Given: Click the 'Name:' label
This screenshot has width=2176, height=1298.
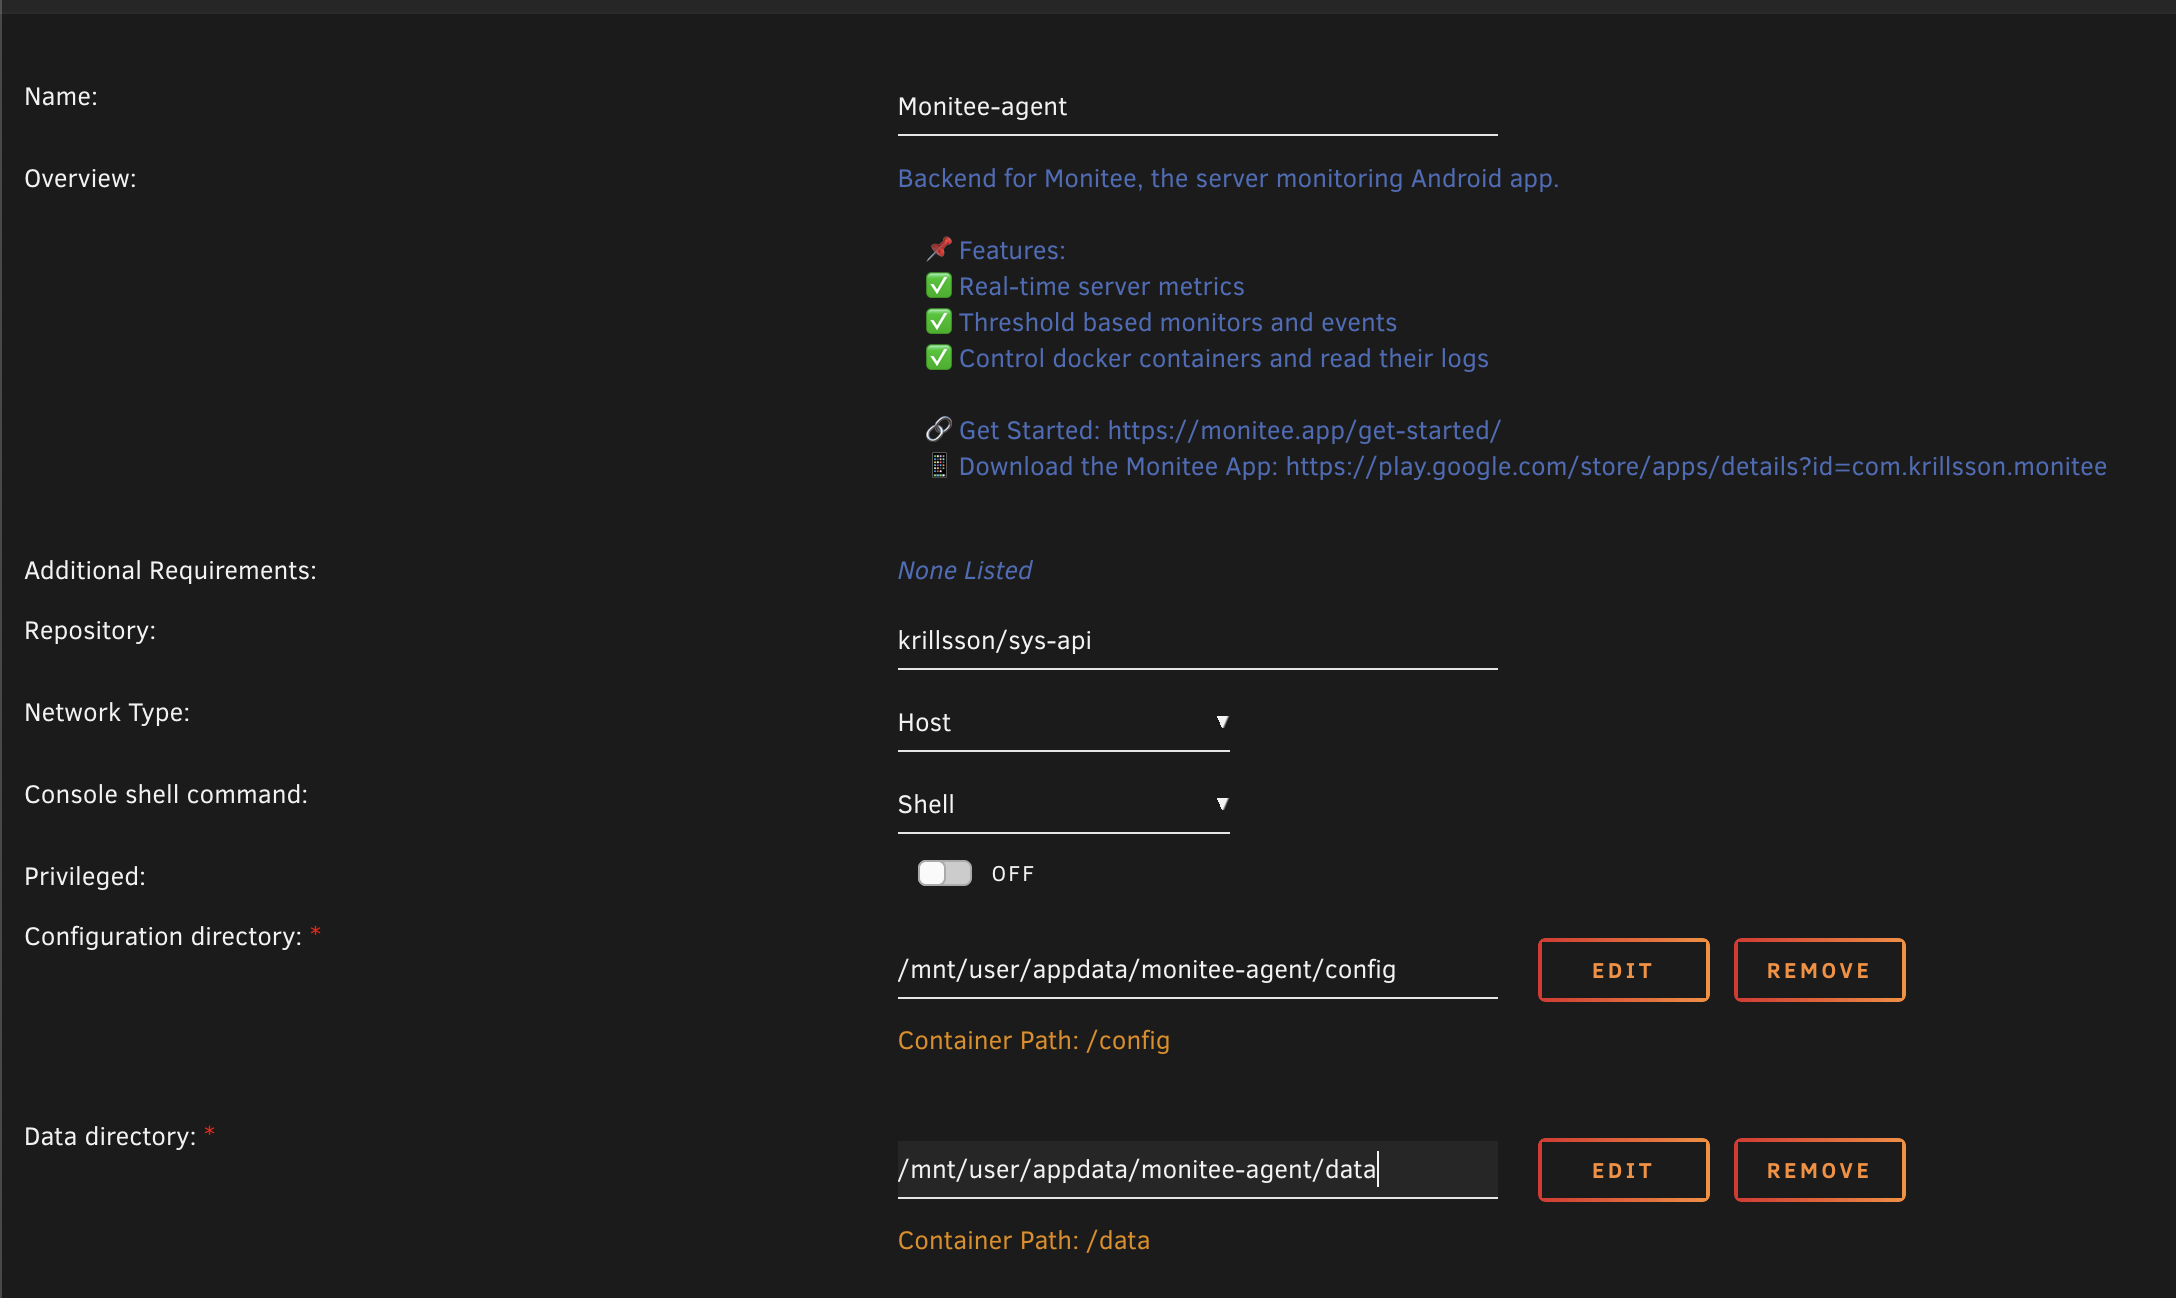Looking at the screenshot, I should pos(61,97).
